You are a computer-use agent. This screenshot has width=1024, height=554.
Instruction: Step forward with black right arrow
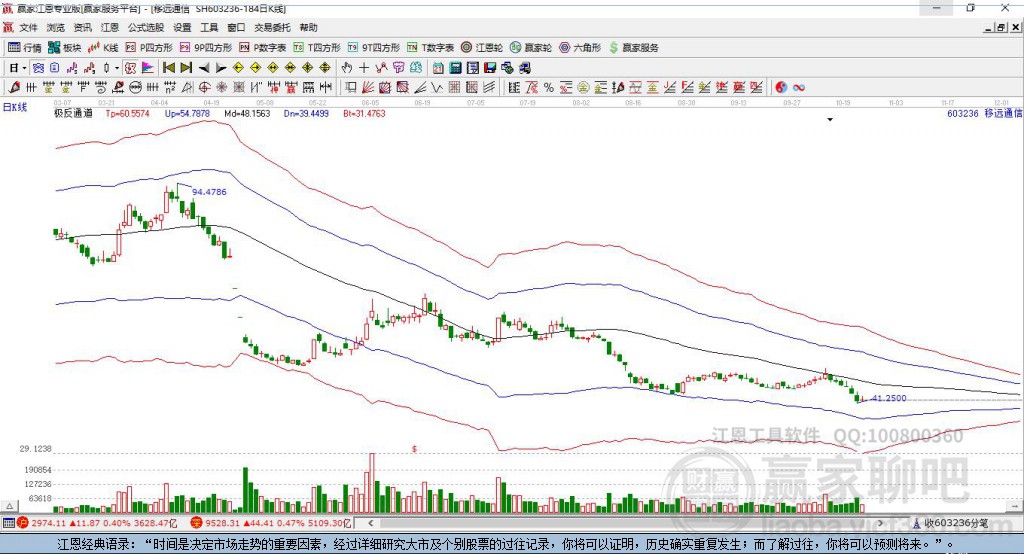pos(221,68)
